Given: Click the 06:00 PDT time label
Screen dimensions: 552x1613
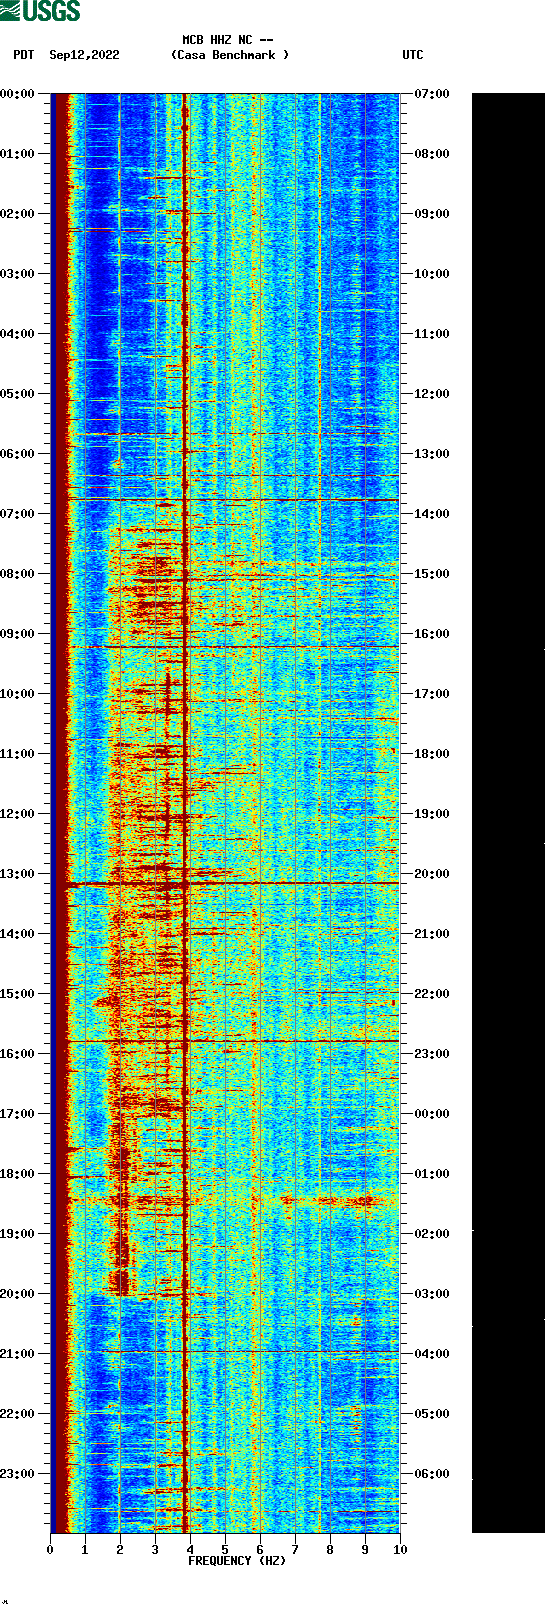Looking at the screenshot, I should (17, 454).
